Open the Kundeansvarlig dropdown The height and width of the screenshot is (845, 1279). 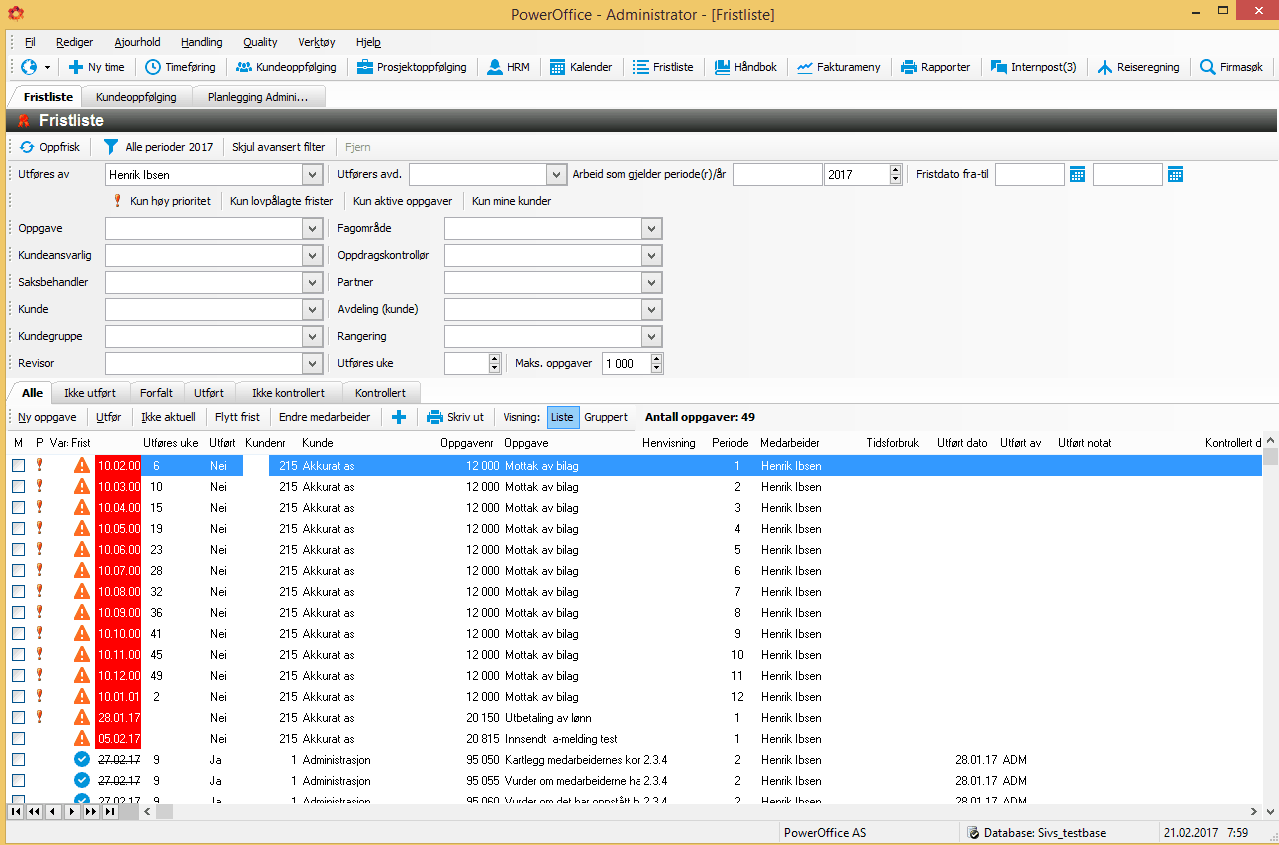[313, 256]
